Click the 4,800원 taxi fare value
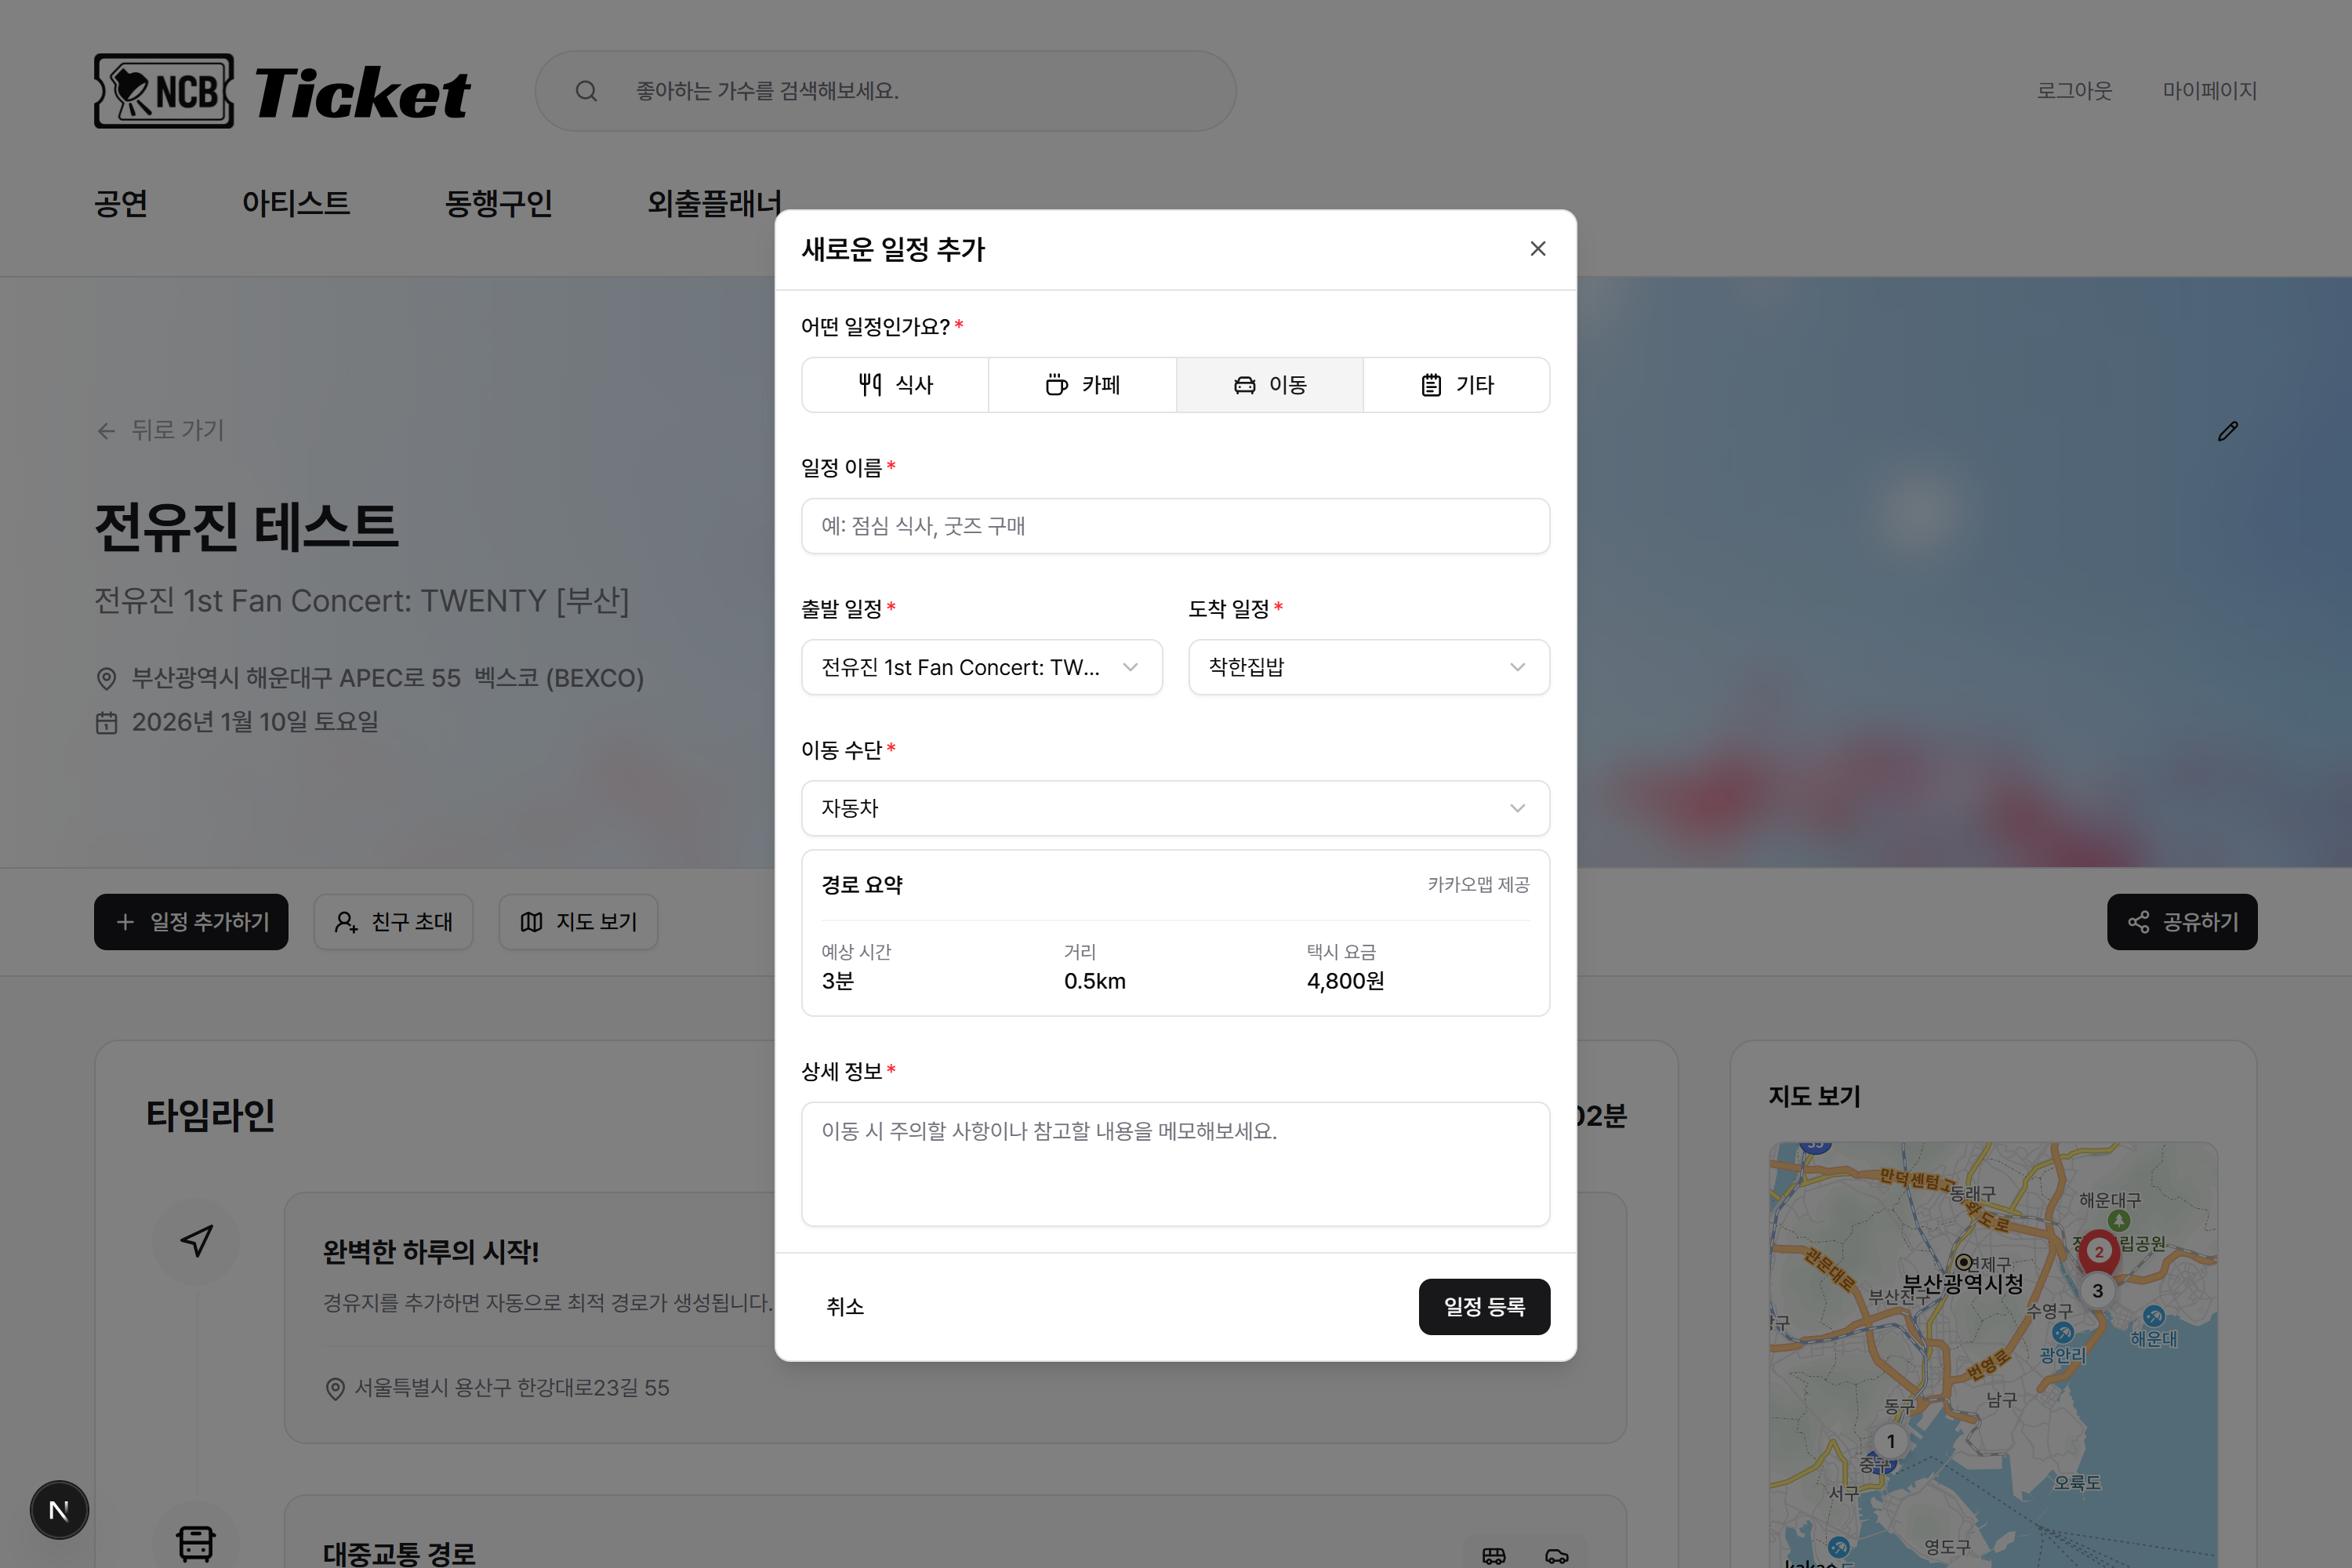The image size is (2352, 1568). tap(1345, 981)
